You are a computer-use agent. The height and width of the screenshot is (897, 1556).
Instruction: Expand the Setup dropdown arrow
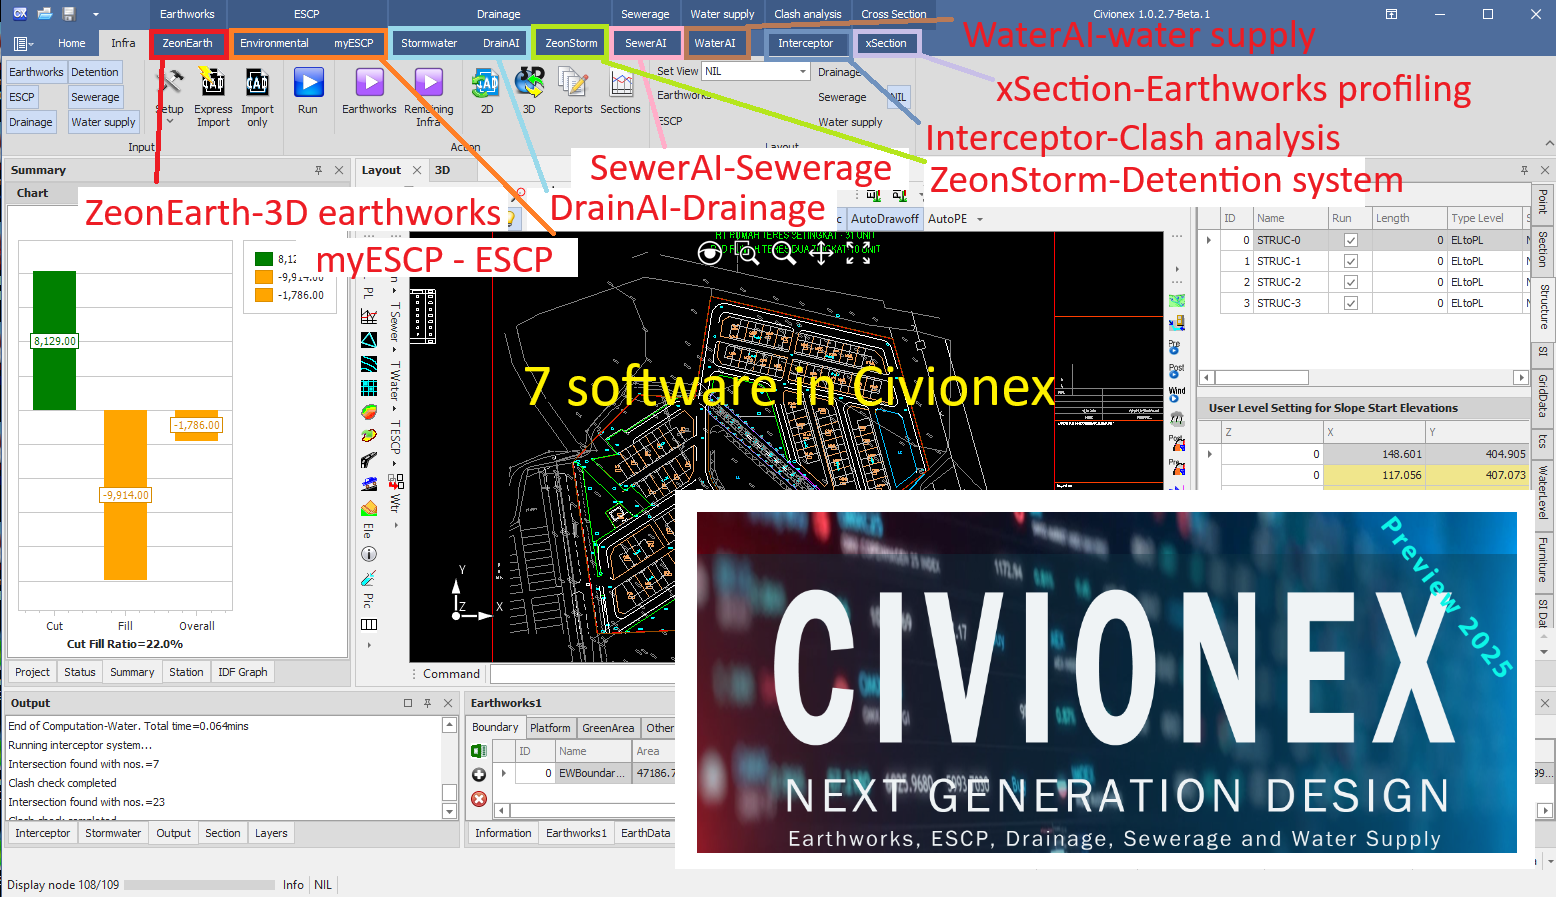(170, 122)
